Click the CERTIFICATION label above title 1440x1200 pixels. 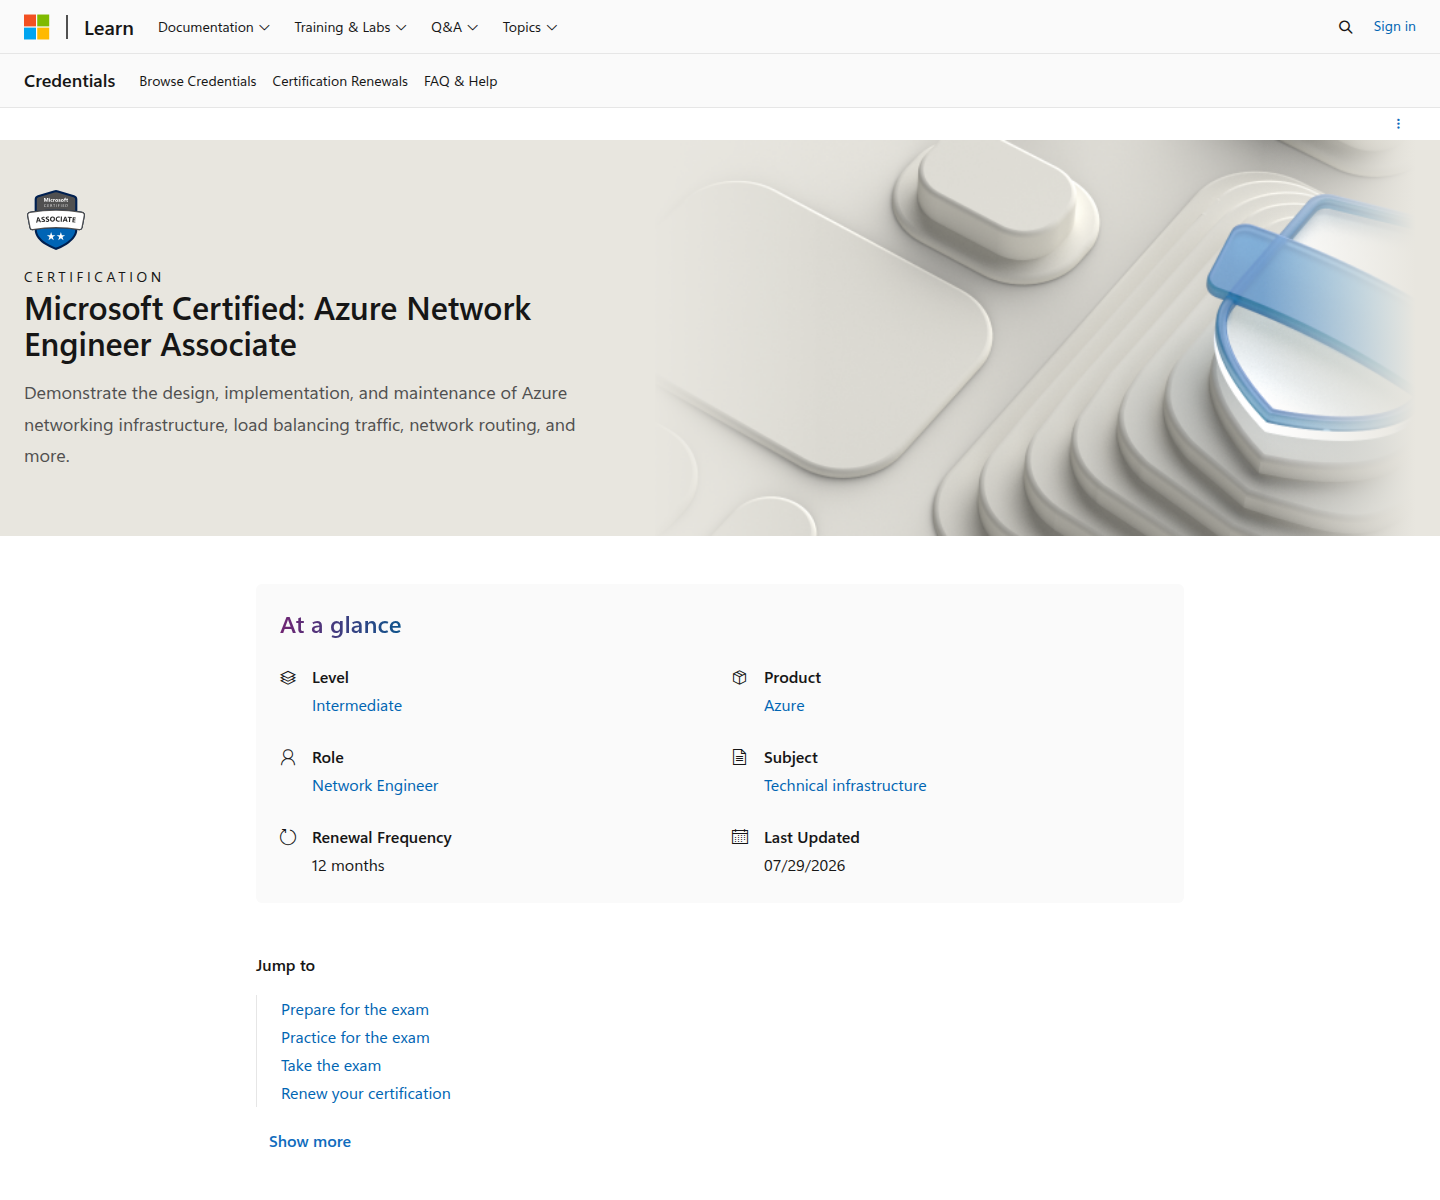click(x=93, y=277)
